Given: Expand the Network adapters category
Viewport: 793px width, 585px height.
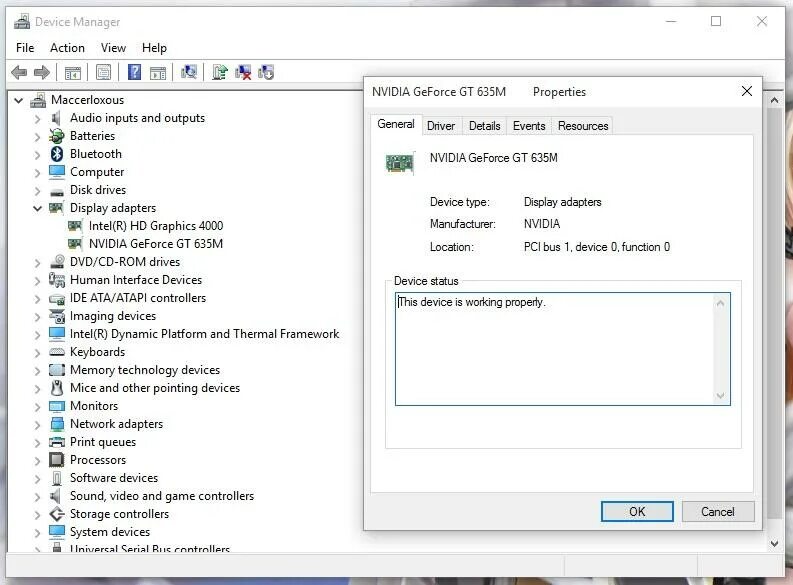Looking at the screenshot, I should tap(37, 424).
